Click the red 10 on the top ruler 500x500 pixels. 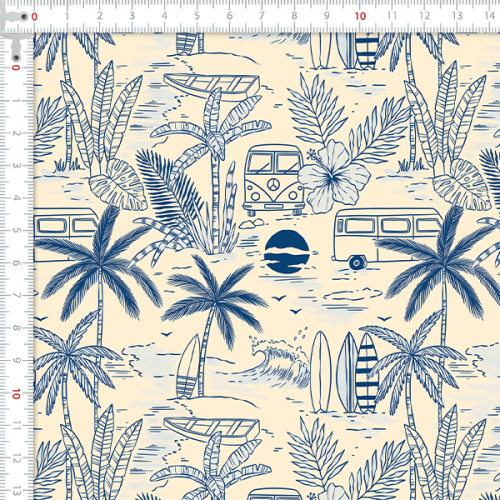pos(360,16)
